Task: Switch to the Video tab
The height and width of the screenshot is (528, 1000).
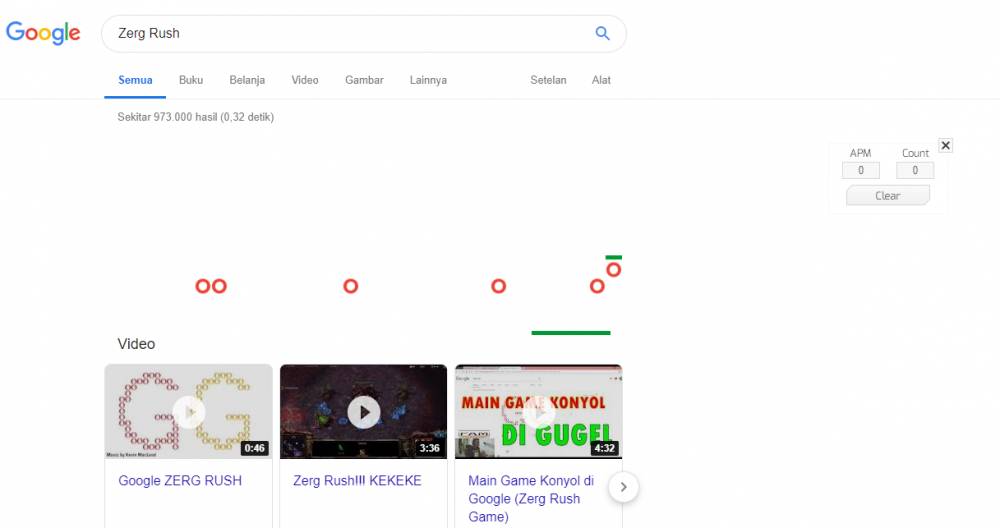Action: [305, 80]
